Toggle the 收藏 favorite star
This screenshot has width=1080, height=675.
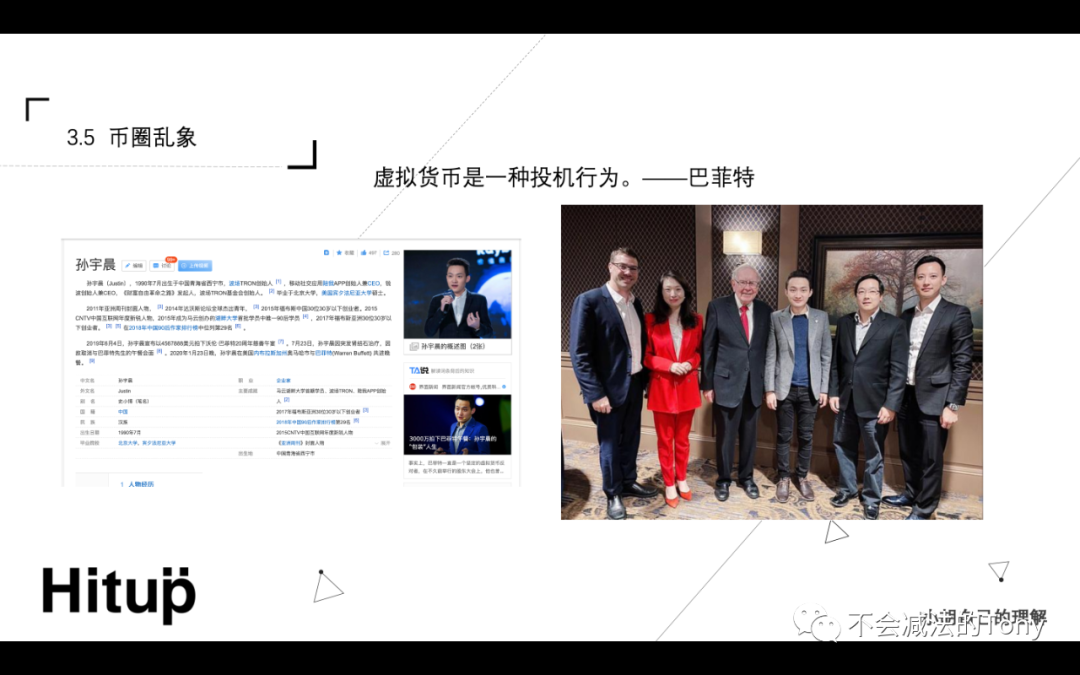point(337,251)
